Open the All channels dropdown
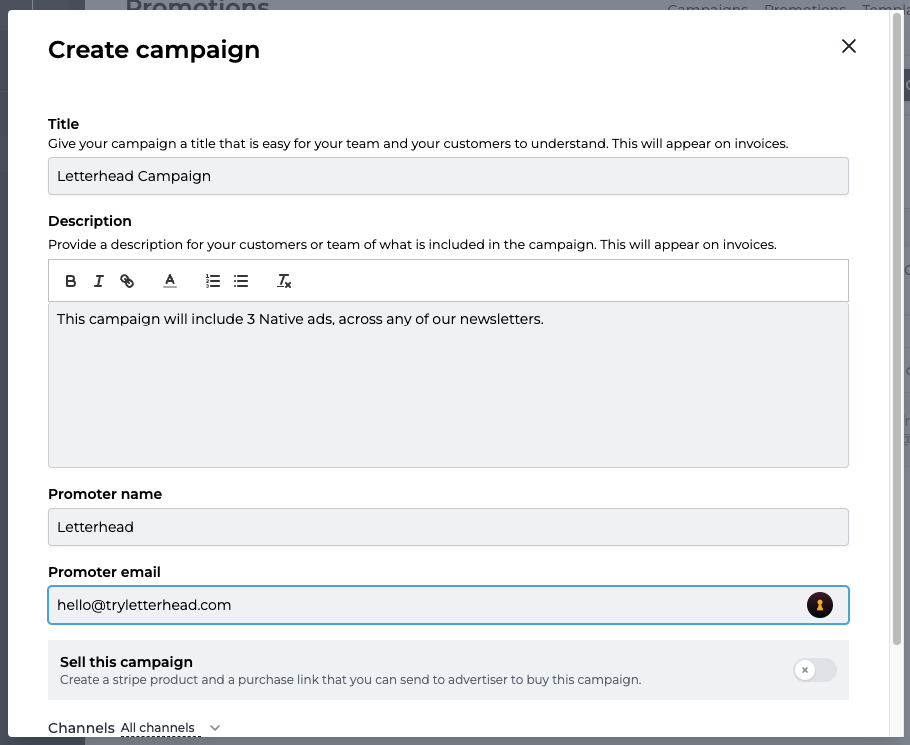The height and width of the screenshot is (745, 910). tap(170, 728)
